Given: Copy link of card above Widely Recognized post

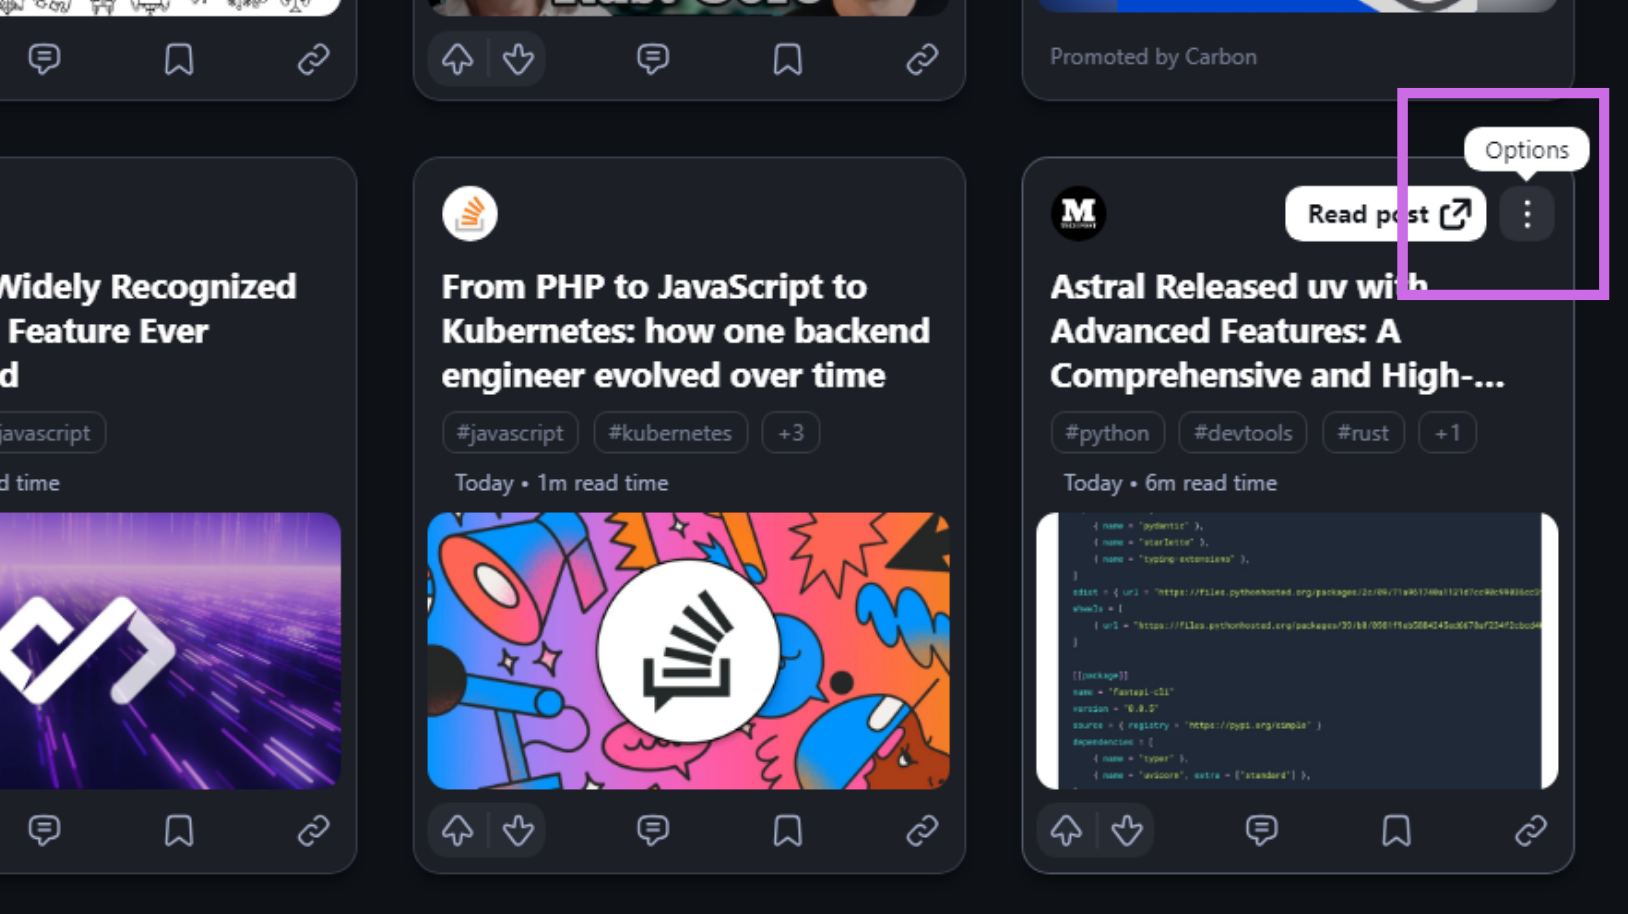Looking at the screenshot, I should click(x=314, y=59).
